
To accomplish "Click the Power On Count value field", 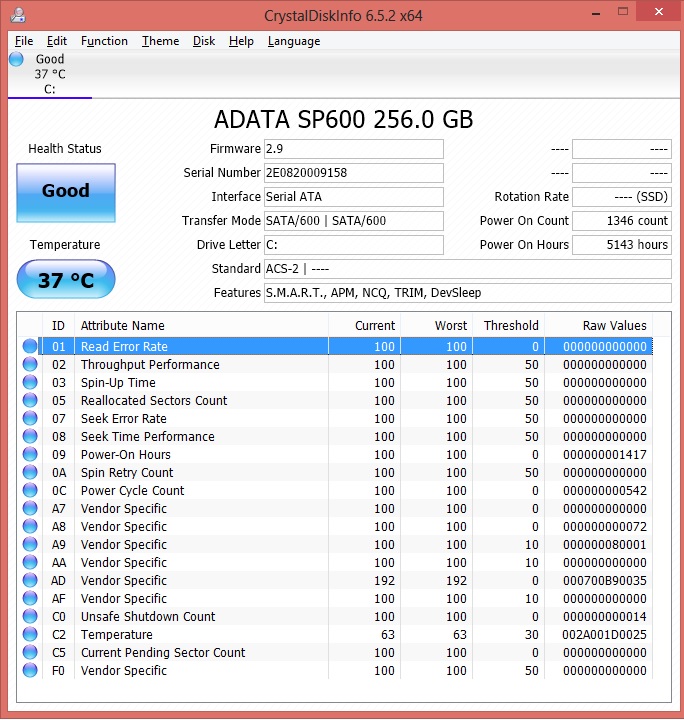I will pos(622,221).
